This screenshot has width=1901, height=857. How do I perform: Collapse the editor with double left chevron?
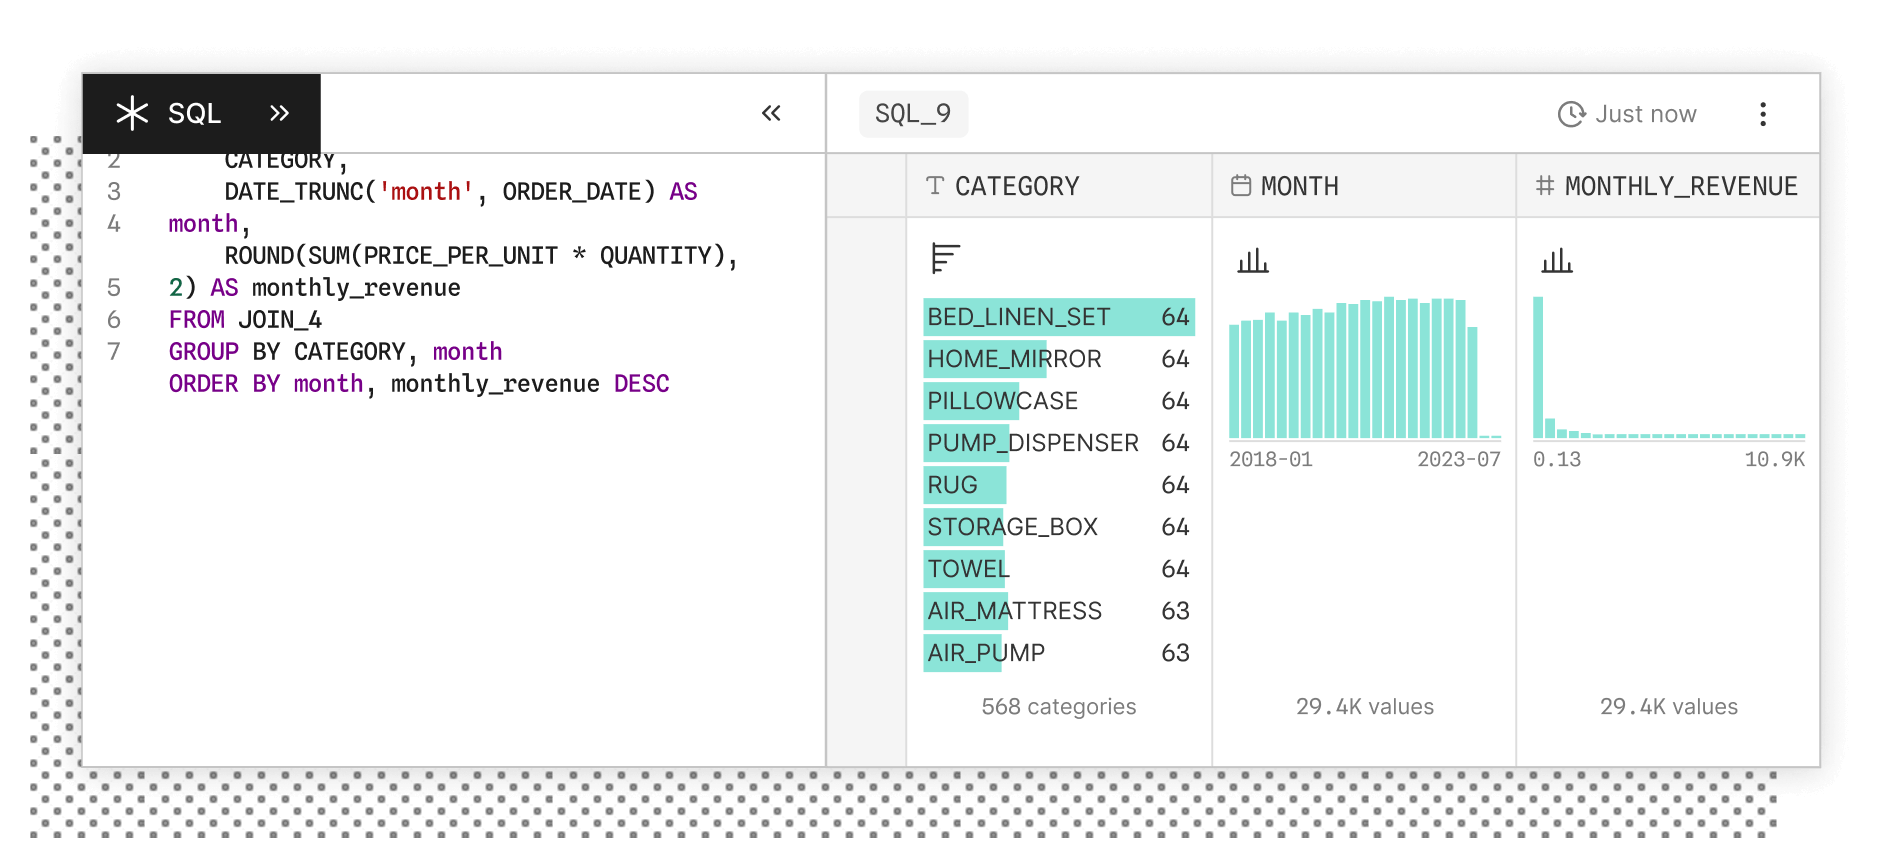point(771,114)
